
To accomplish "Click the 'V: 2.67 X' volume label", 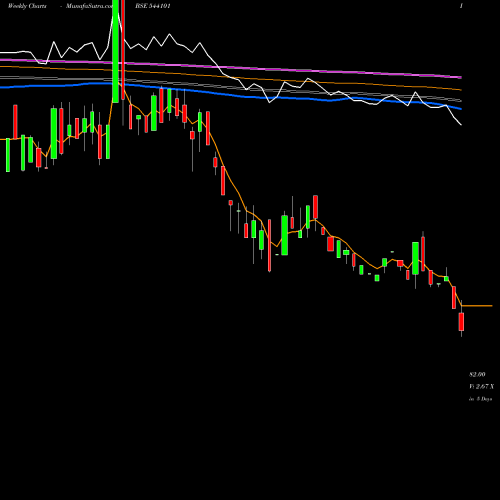I will pyautogui.click(x=481, y=387).
